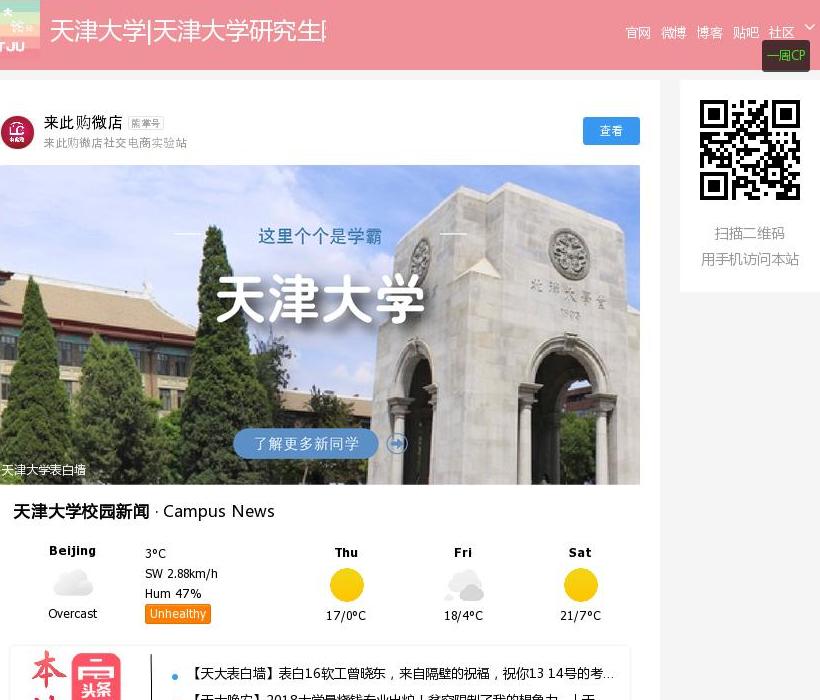Click the 扫描二维码 text
The image size is (820, 700).
click(x=750, y=233)
